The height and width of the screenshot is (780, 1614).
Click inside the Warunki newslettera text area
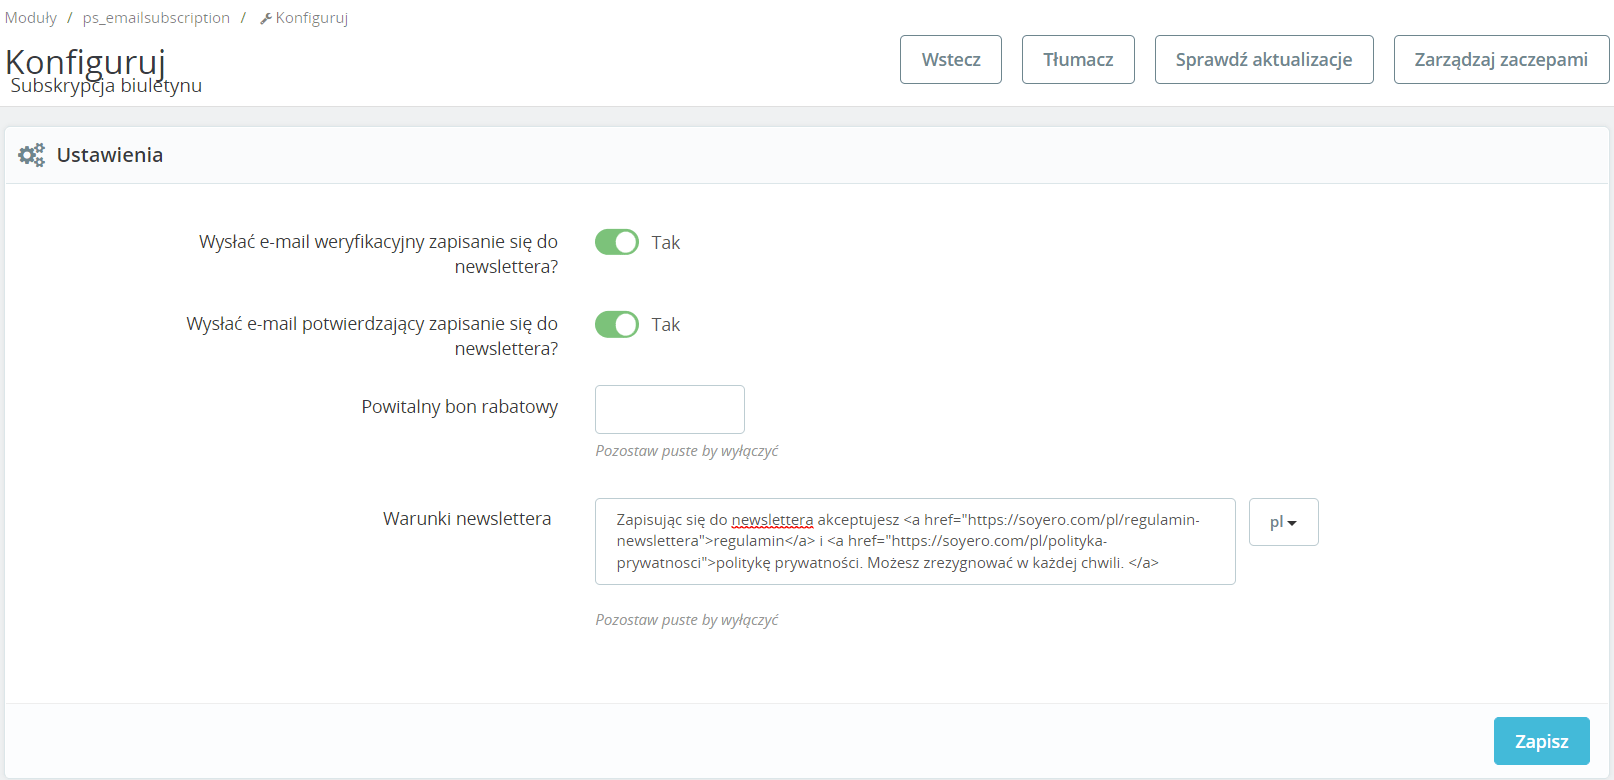tap(914, 541)
